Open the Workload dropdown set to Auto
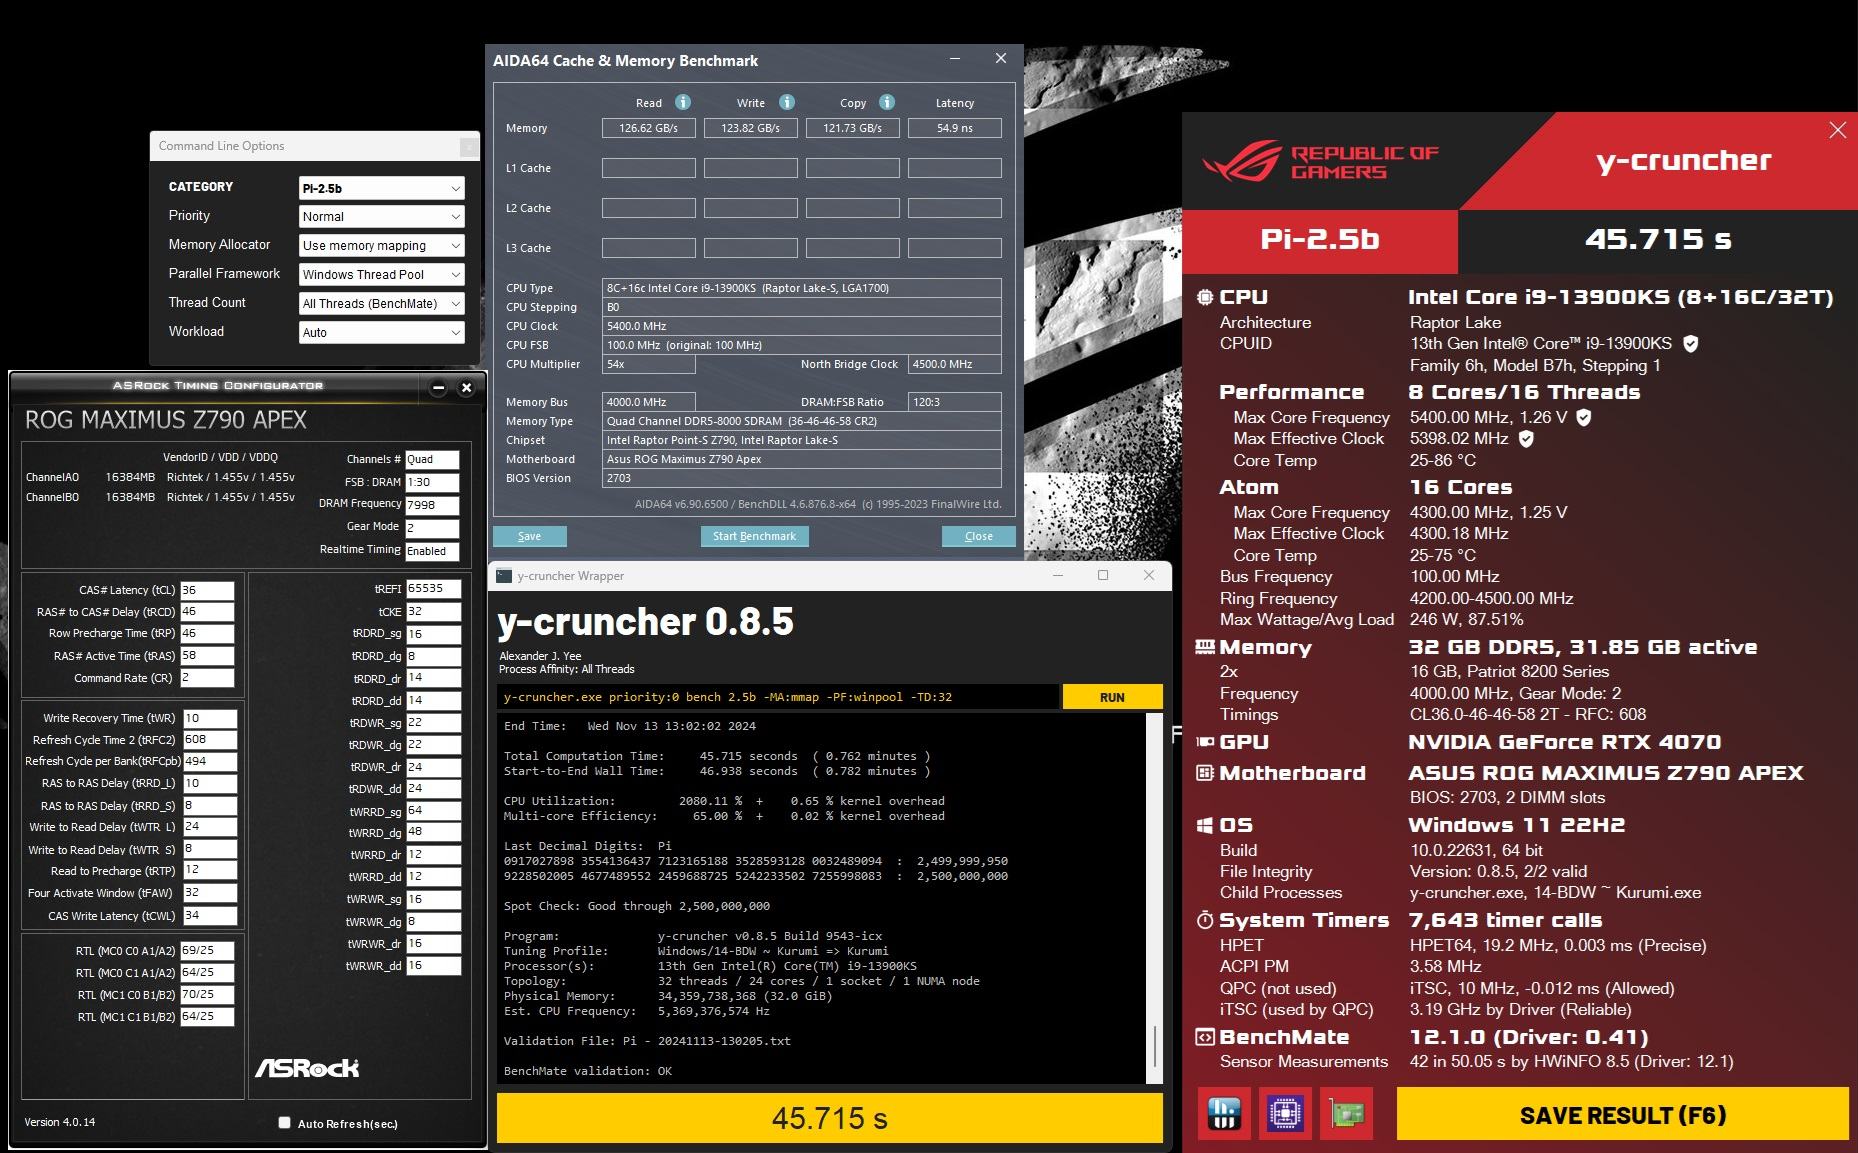This screenshot has width=1858, height=1153. point(382,333)
